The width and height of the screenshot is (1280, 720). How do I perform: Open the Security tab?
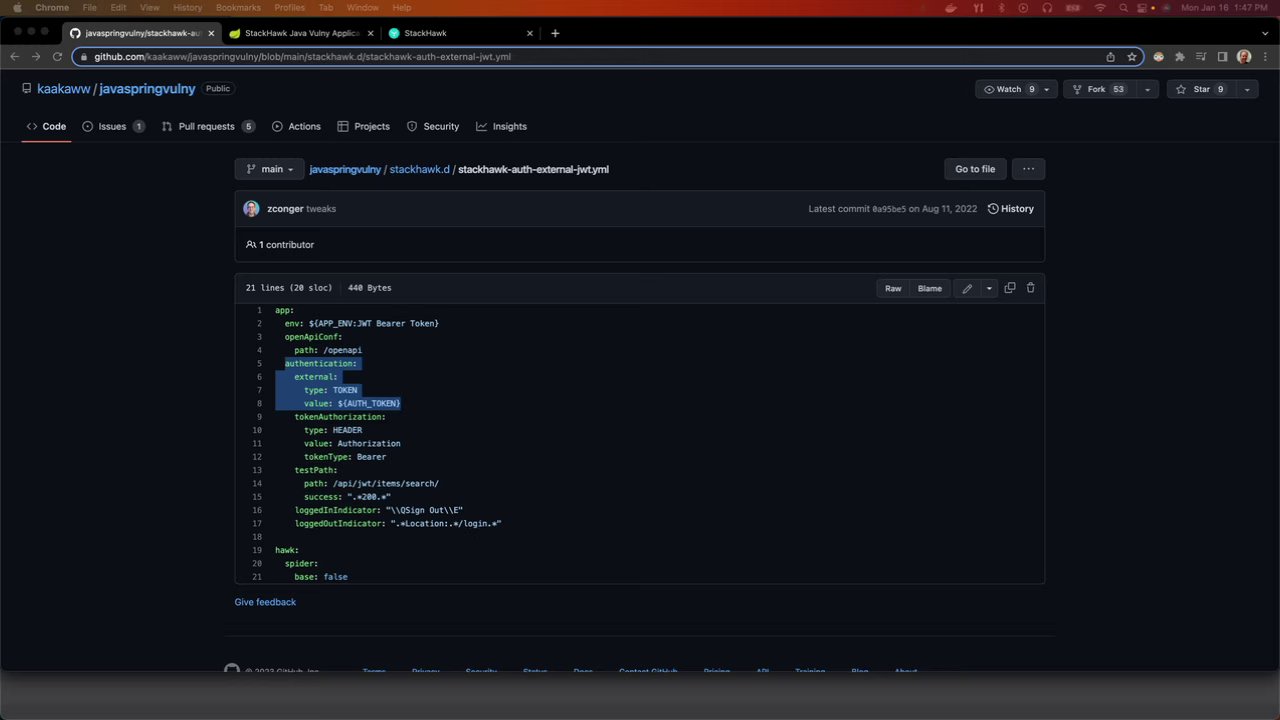click(x=433, y=127)
